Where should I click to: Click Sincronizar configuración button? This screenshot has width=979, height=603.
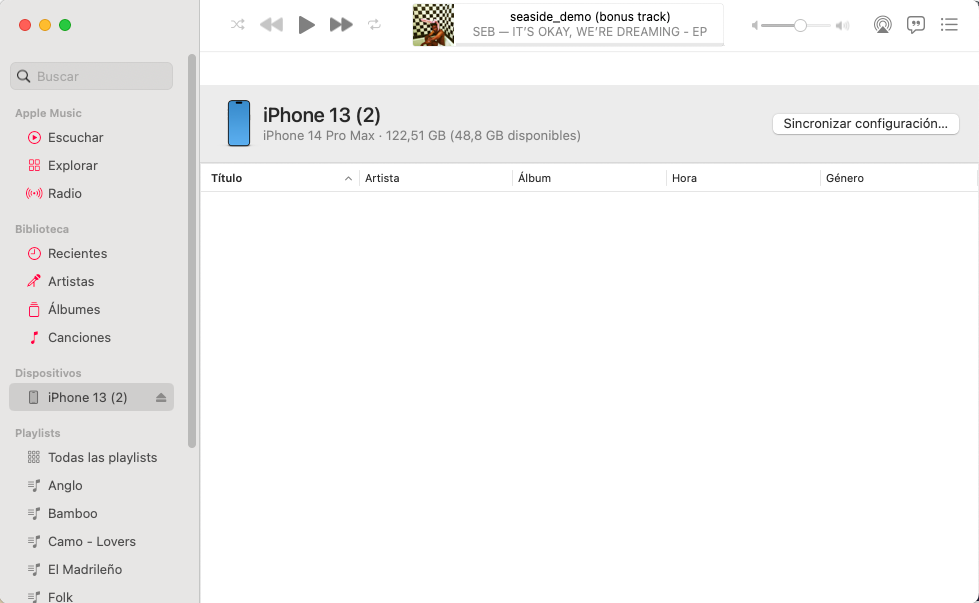865,124
